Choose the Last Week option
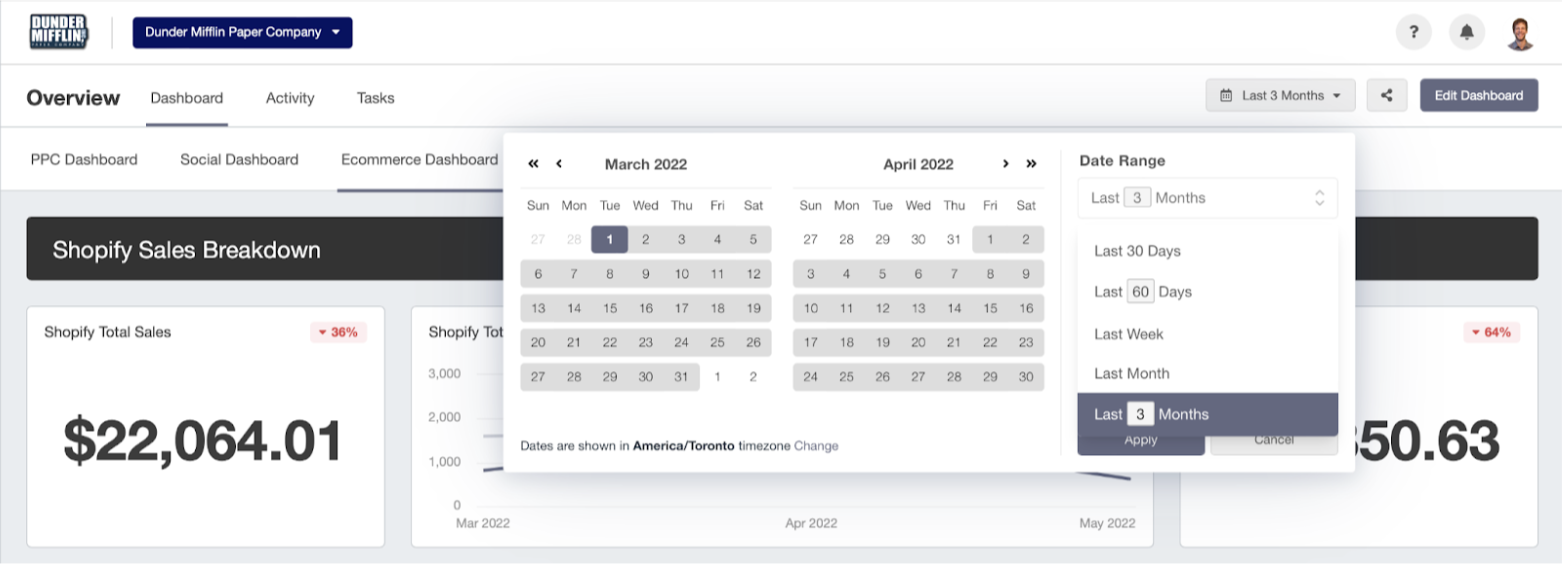This screenshot has height=564, width=1562. click(1207, 334)
